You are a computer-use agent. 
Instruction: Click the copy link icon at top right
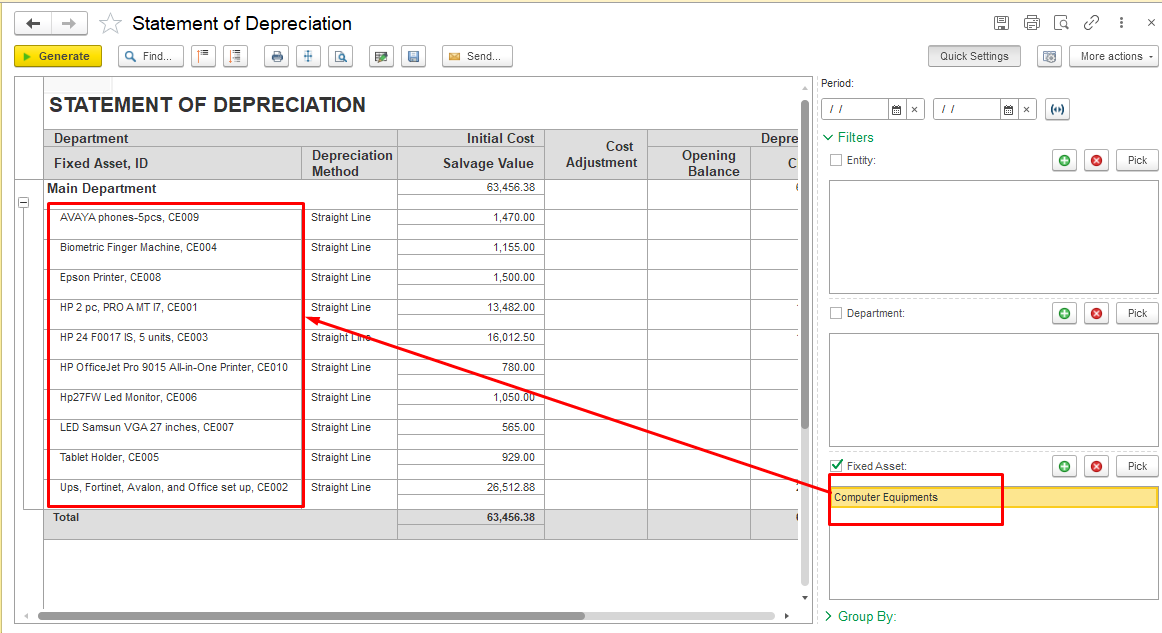pos(1092,23)
